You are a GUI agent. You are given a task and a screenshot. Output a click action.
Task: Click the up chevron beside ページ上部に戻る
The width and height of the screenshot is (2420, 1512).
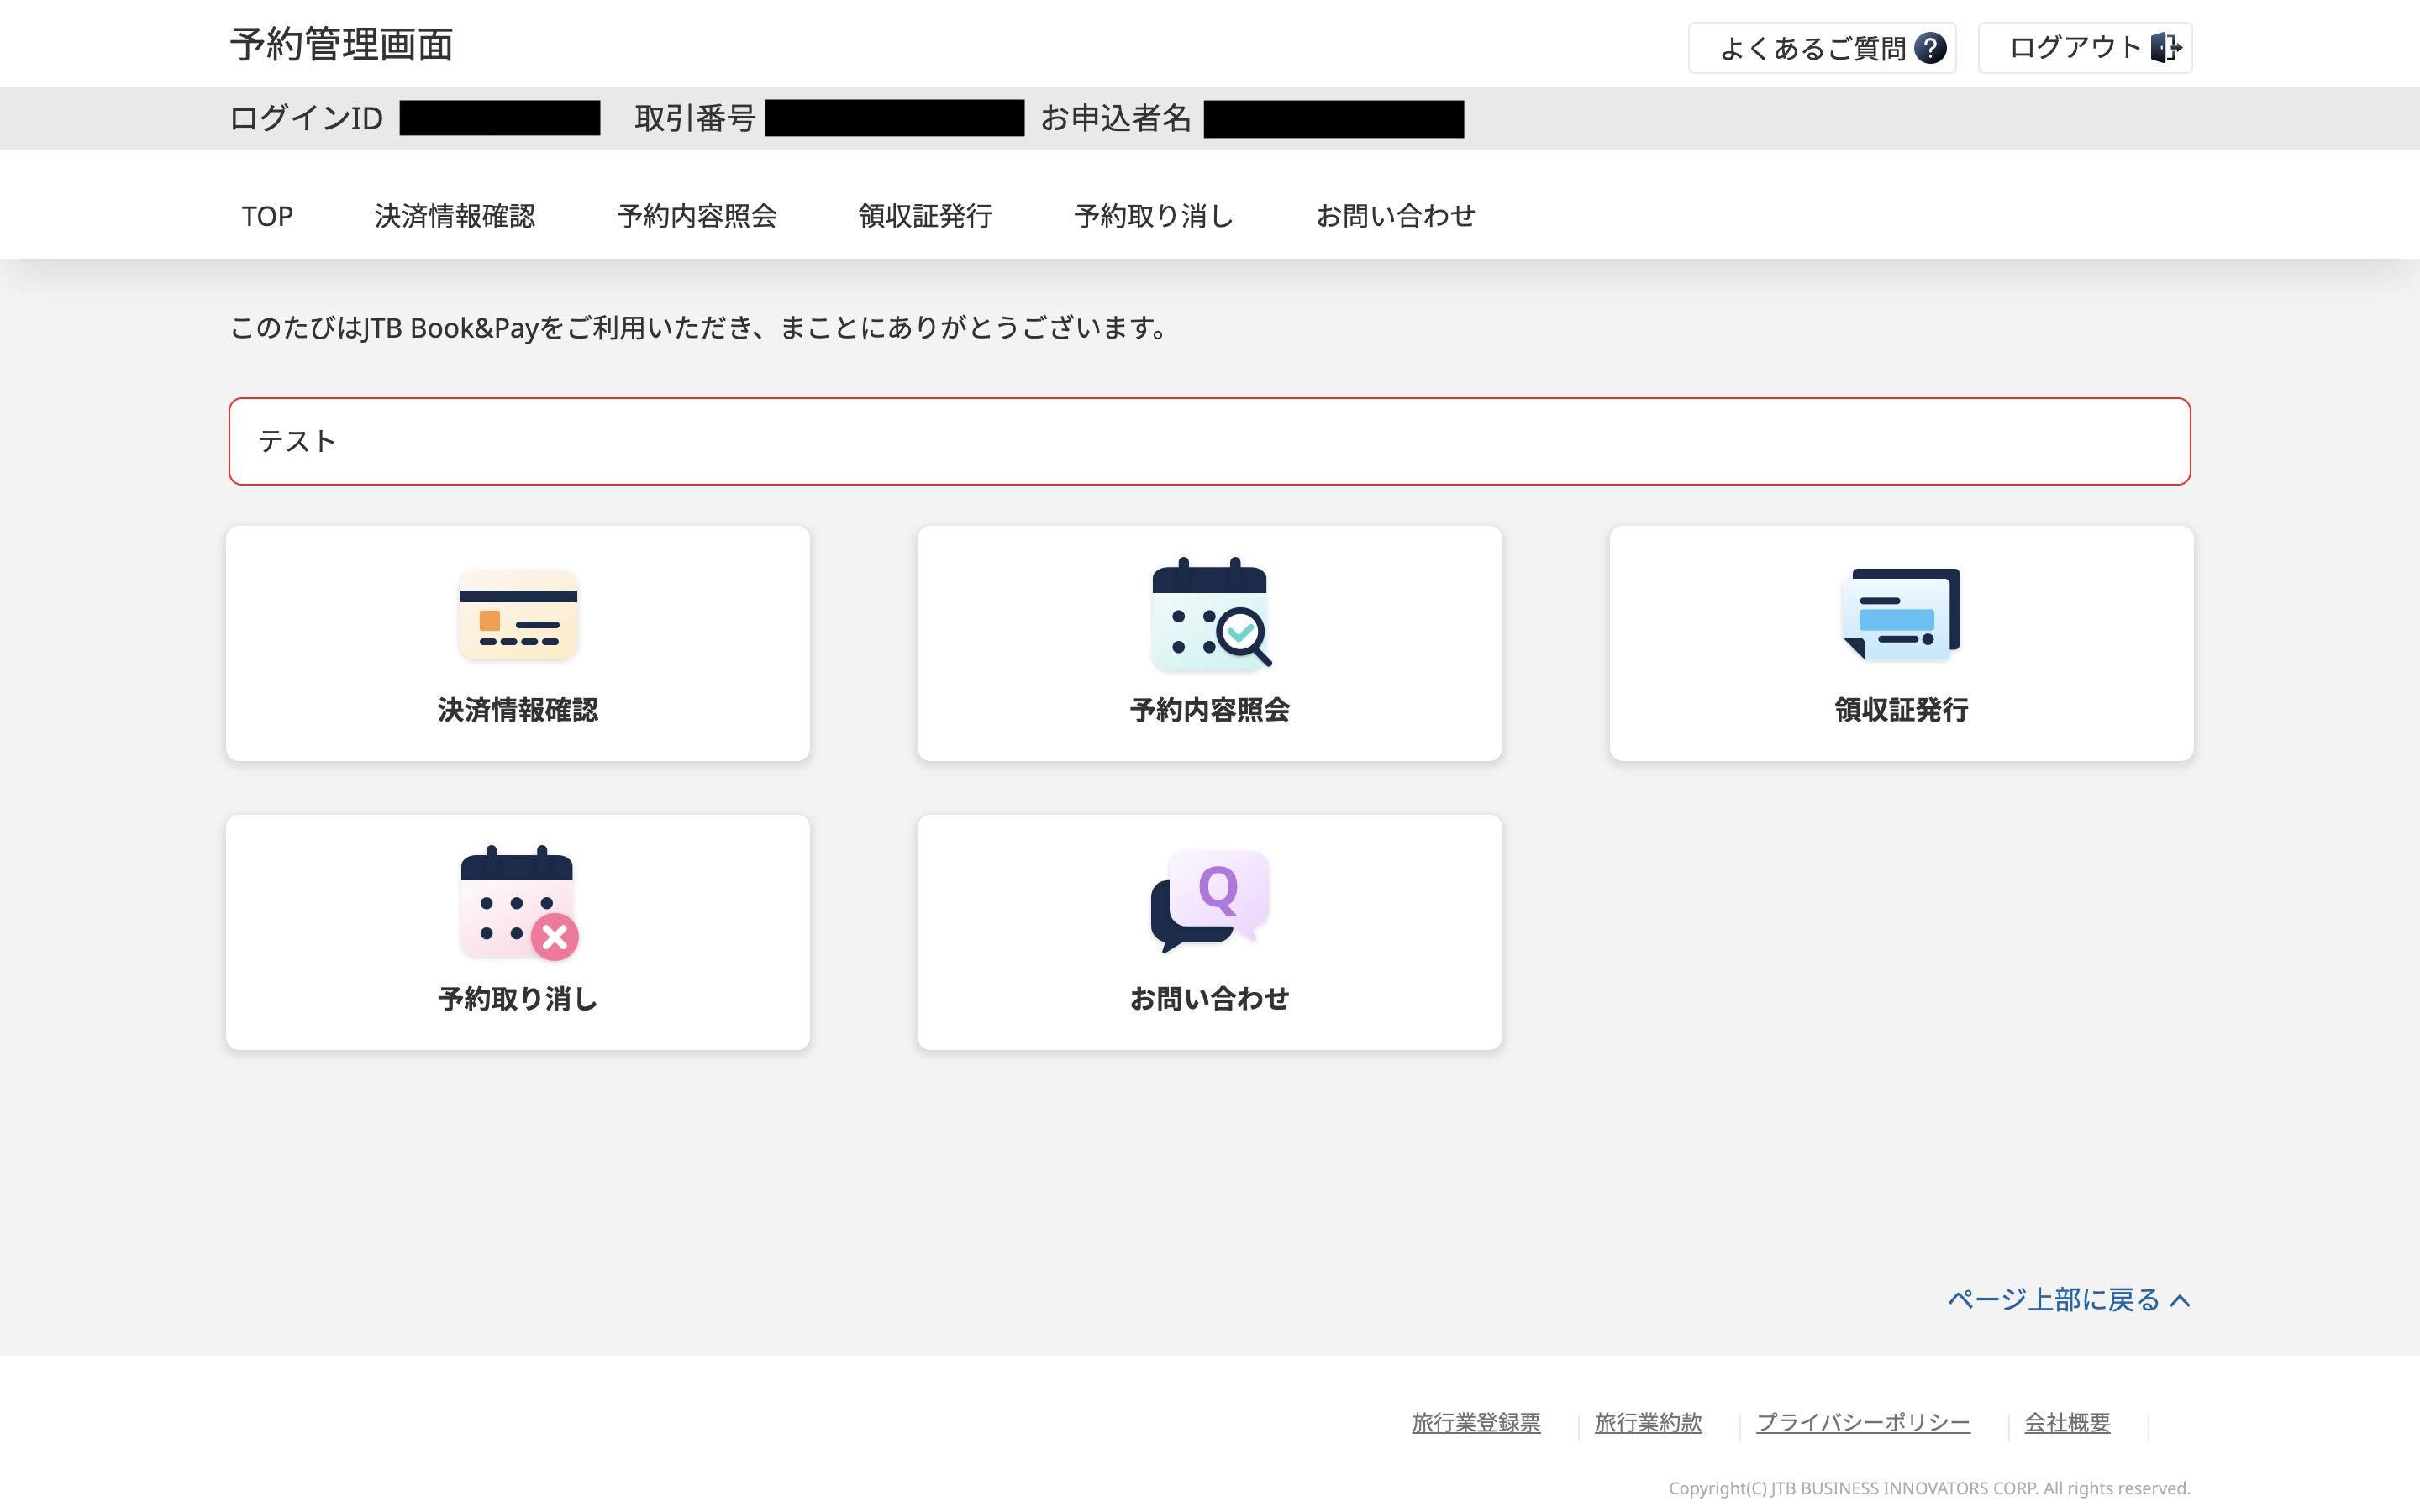pos(2181,1300)
